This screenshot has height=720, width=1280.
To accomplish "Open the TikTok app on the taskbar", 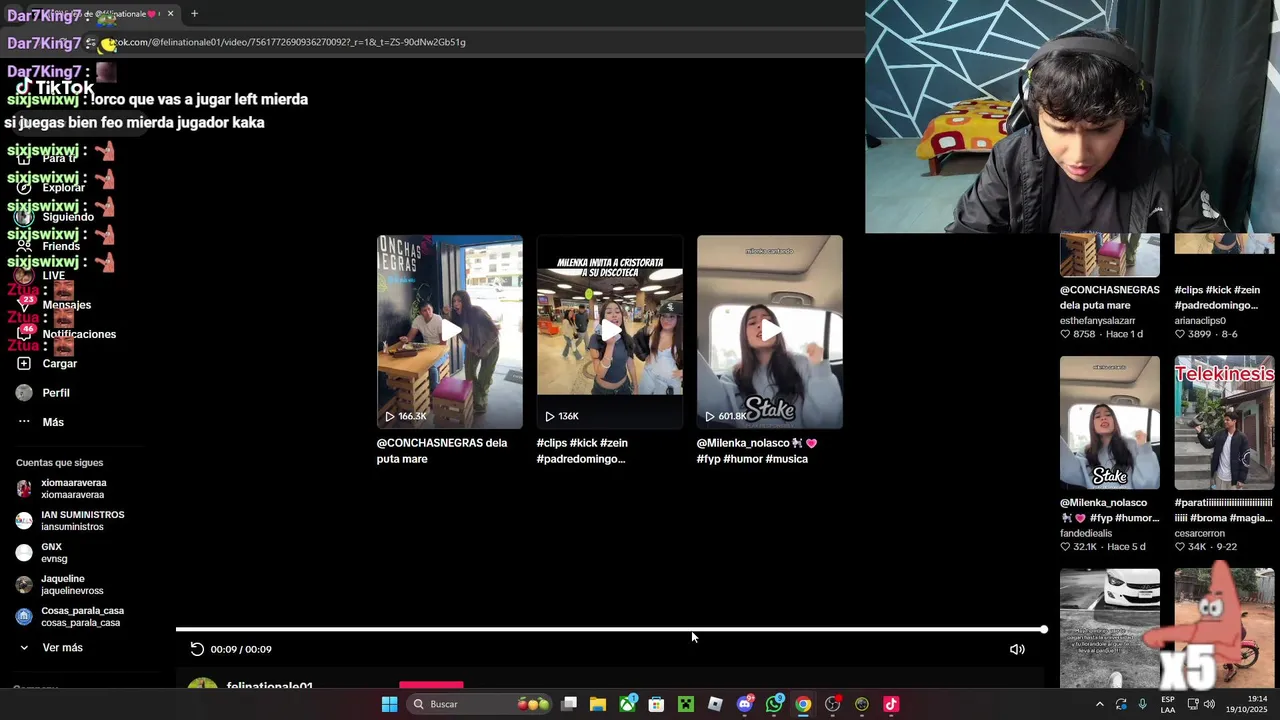I will 891,704.
